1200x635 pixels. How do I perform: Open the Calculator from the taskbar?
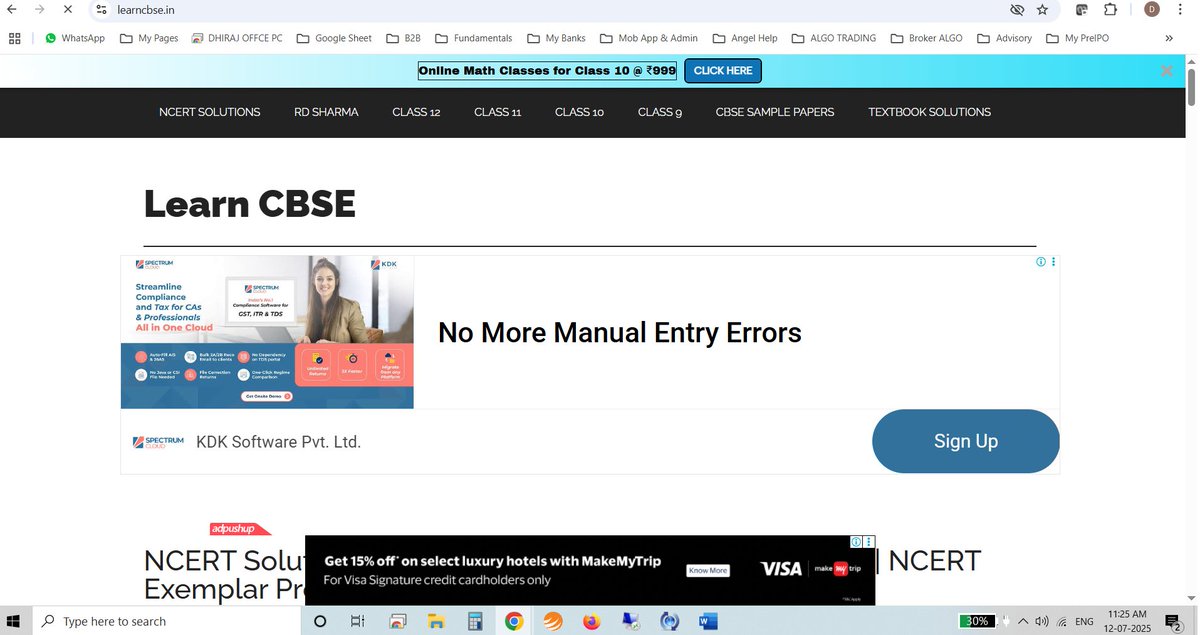475,621
